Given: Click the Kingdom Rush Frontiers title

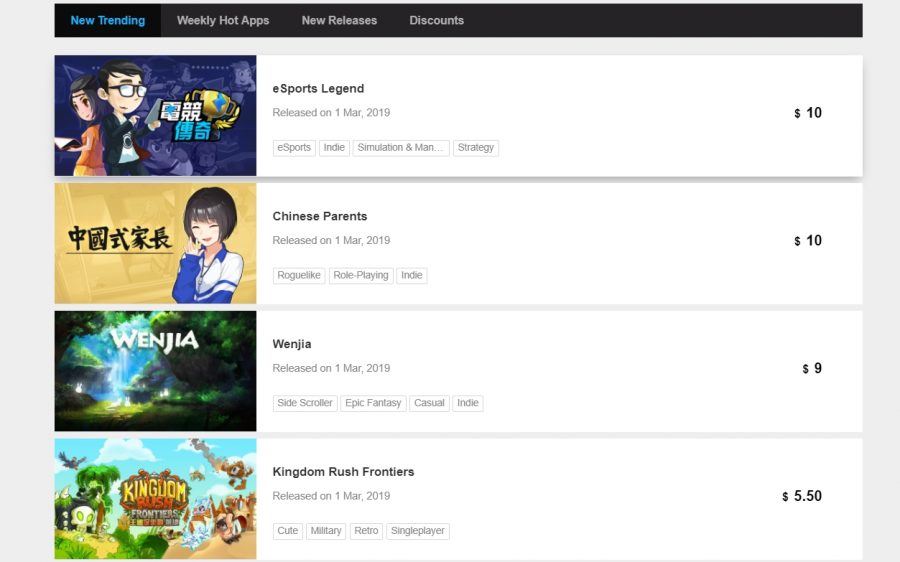Looking at the screenshot, I should point(343,472).
